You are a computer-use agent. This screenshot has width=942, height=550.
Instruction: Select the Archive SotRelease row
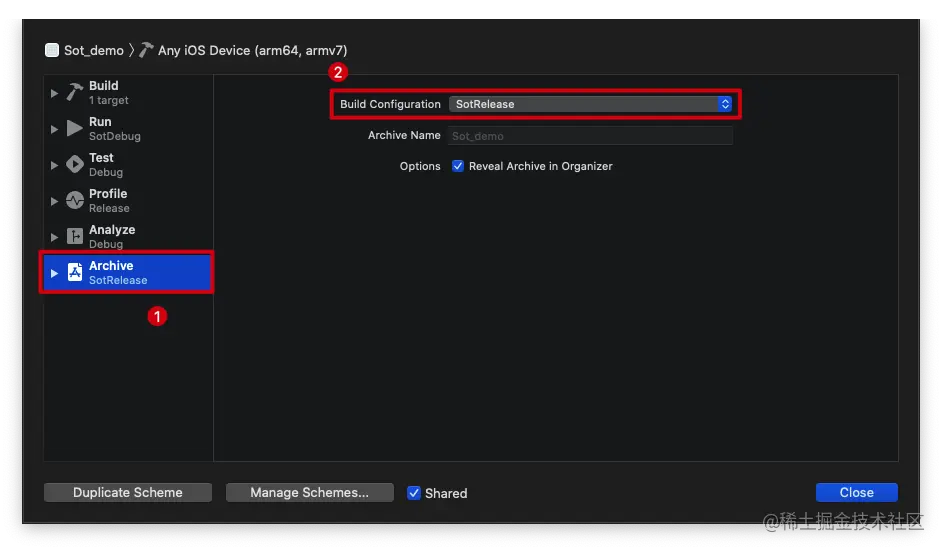(127, 272)
